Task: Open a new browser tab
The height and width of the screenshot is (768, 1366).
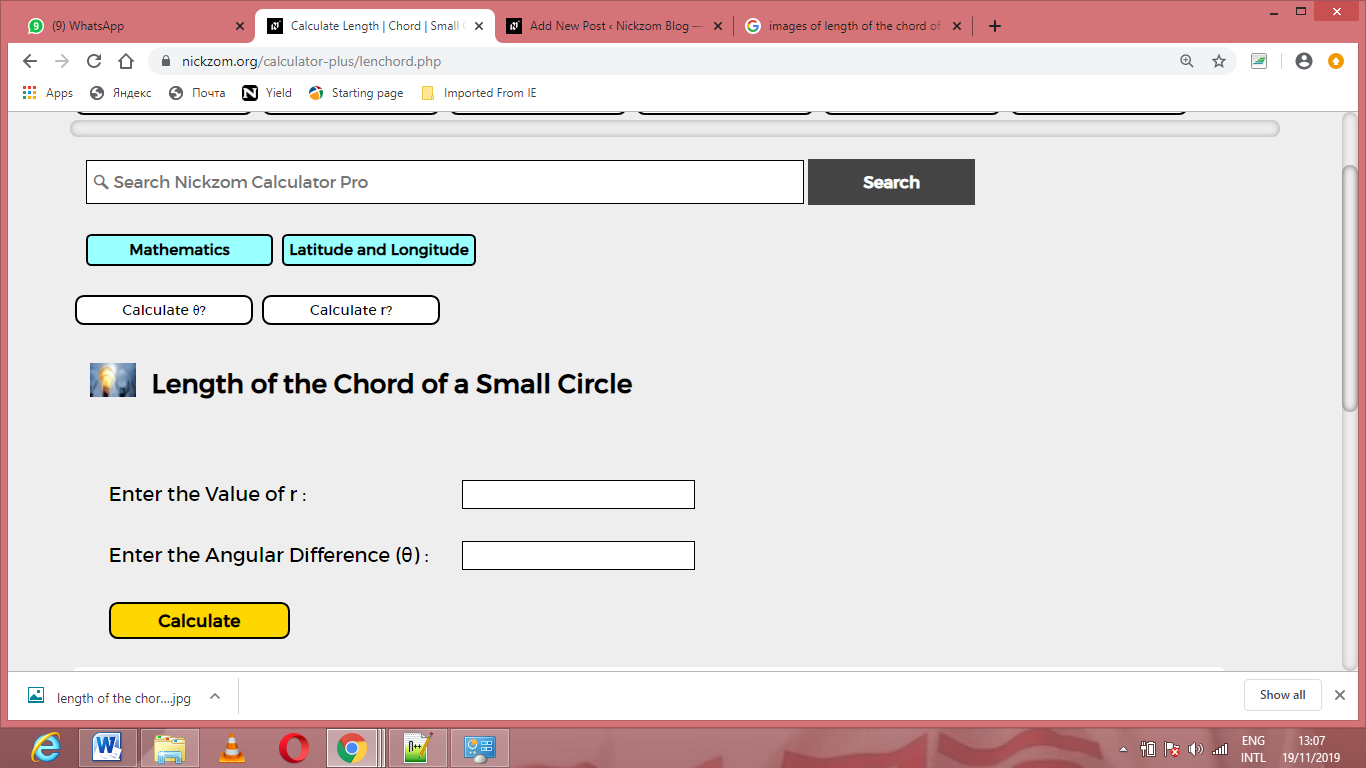Action: (x=994, y=26)
